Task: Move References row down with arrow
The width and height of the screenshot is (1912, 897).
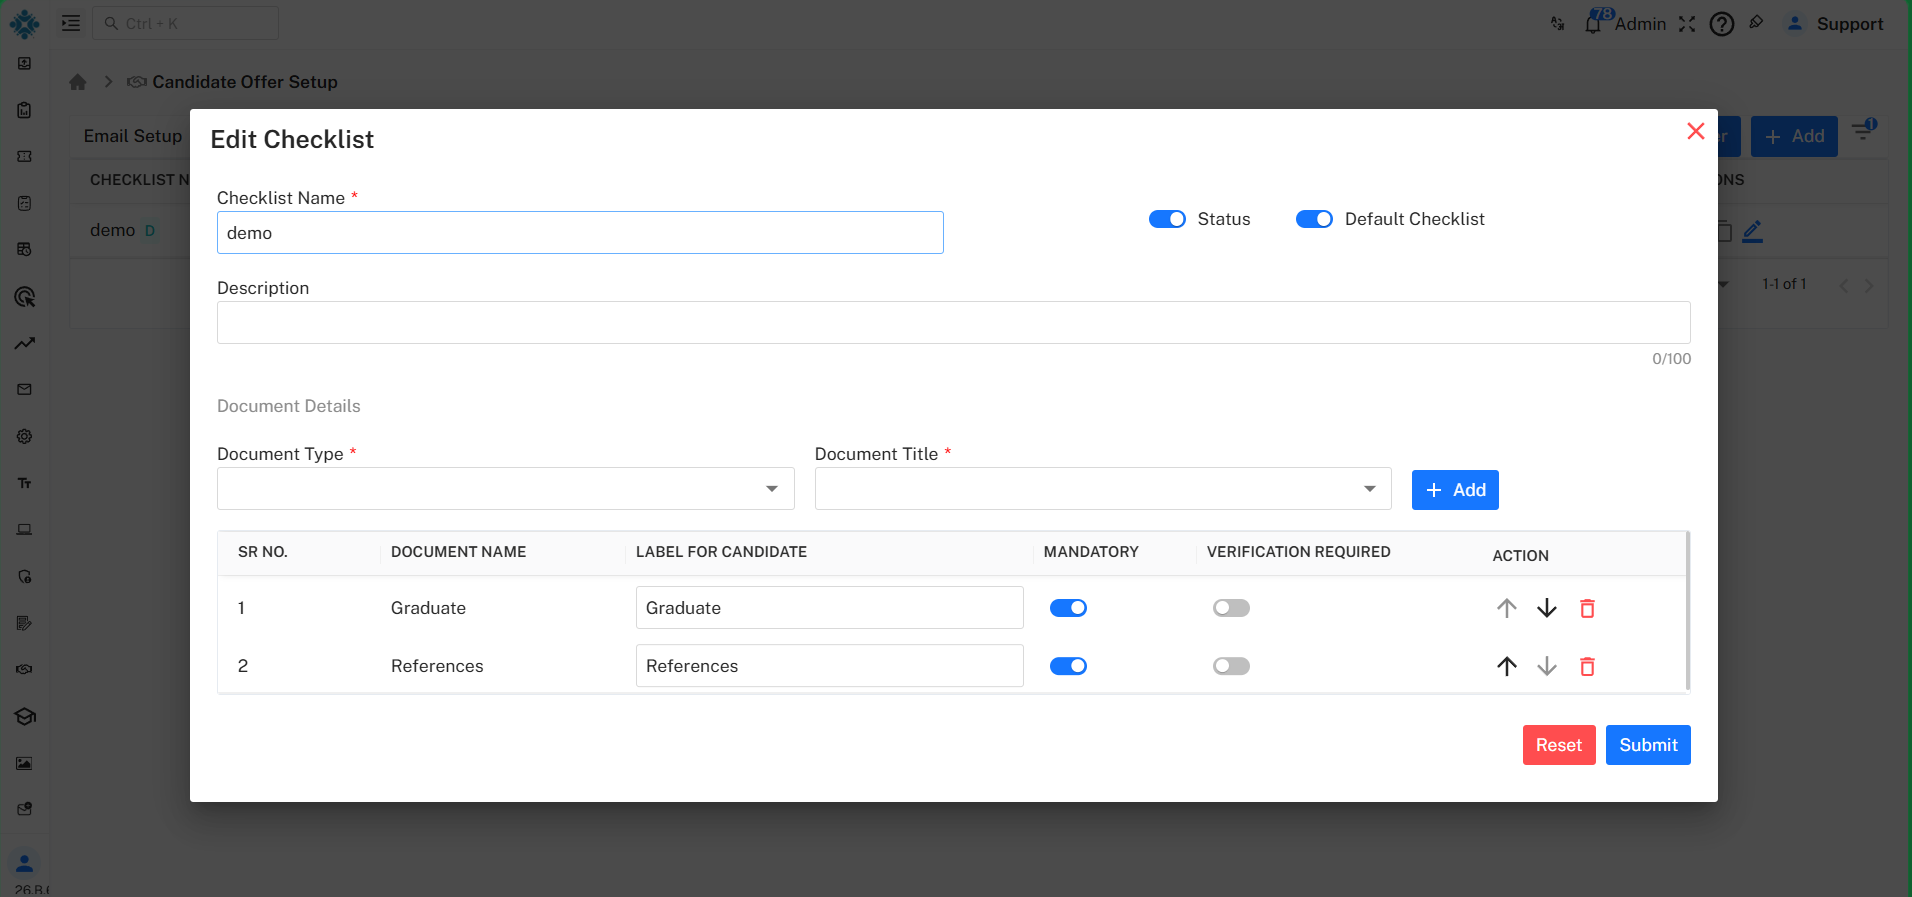Action: 1547,666
